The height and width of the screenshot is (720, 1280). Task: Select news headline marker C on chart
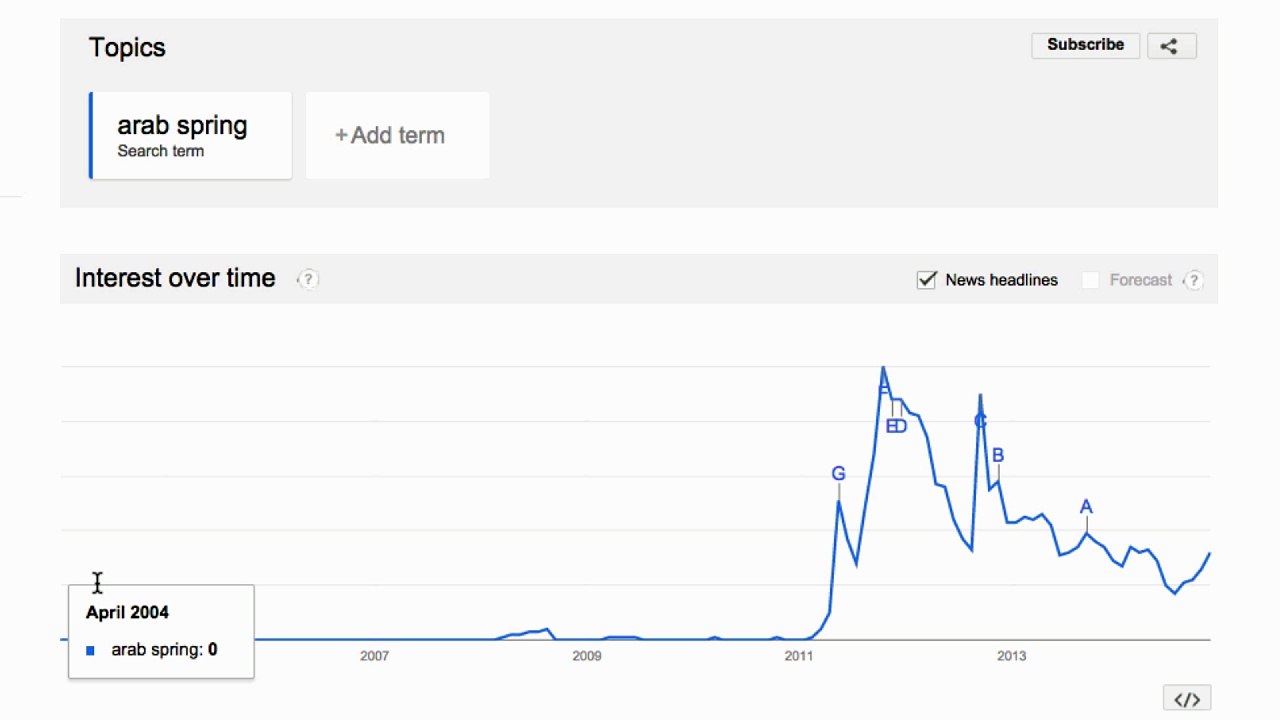(980, 422)
